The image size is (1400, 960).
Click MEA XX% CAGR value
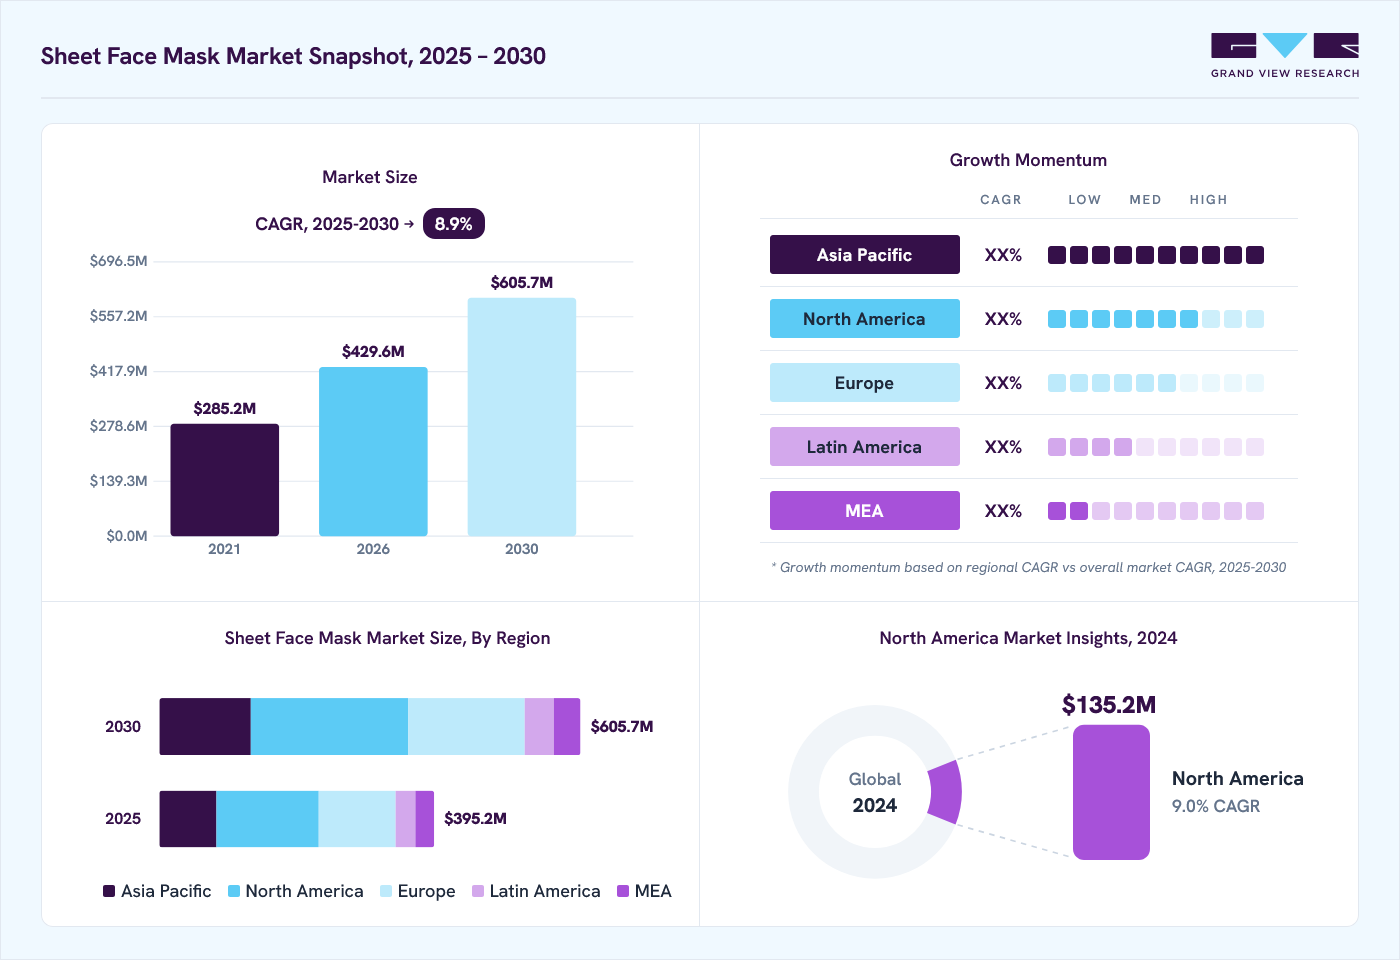click(x=1003, y=511)
